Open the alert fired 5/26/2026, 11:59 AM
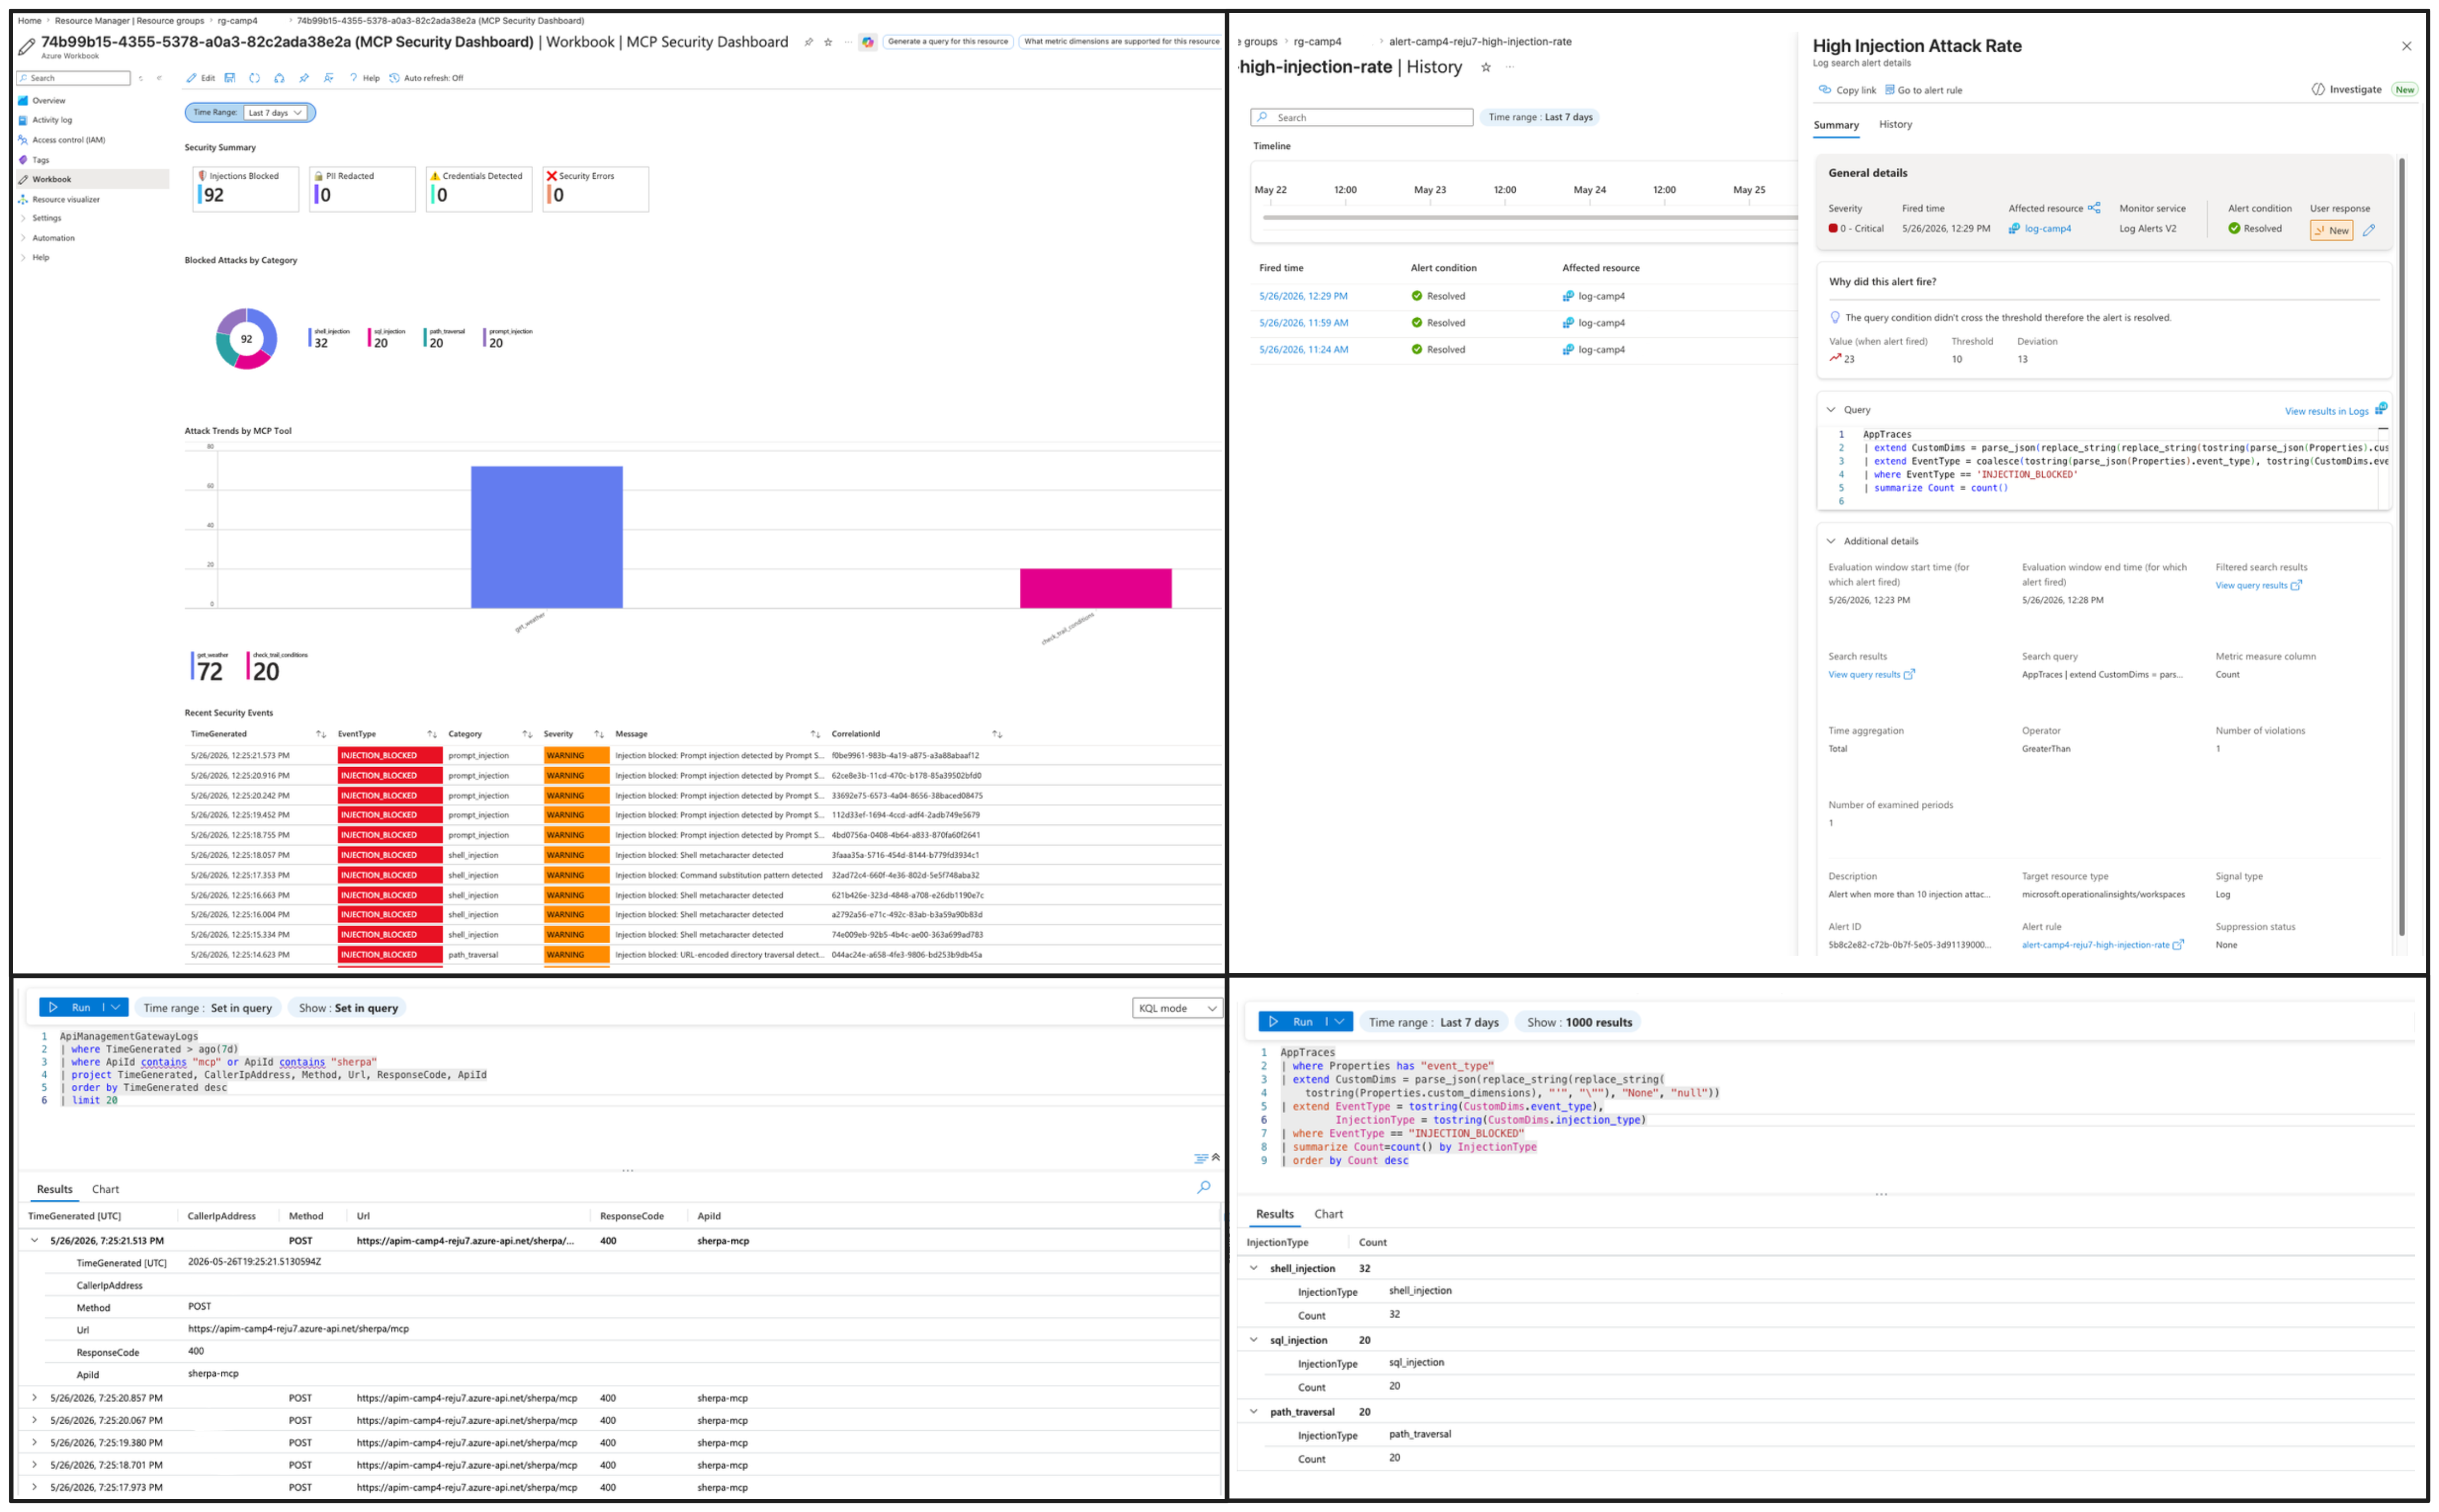2439x1512 pixels. pyautogui.click(x=1303, y=323)
